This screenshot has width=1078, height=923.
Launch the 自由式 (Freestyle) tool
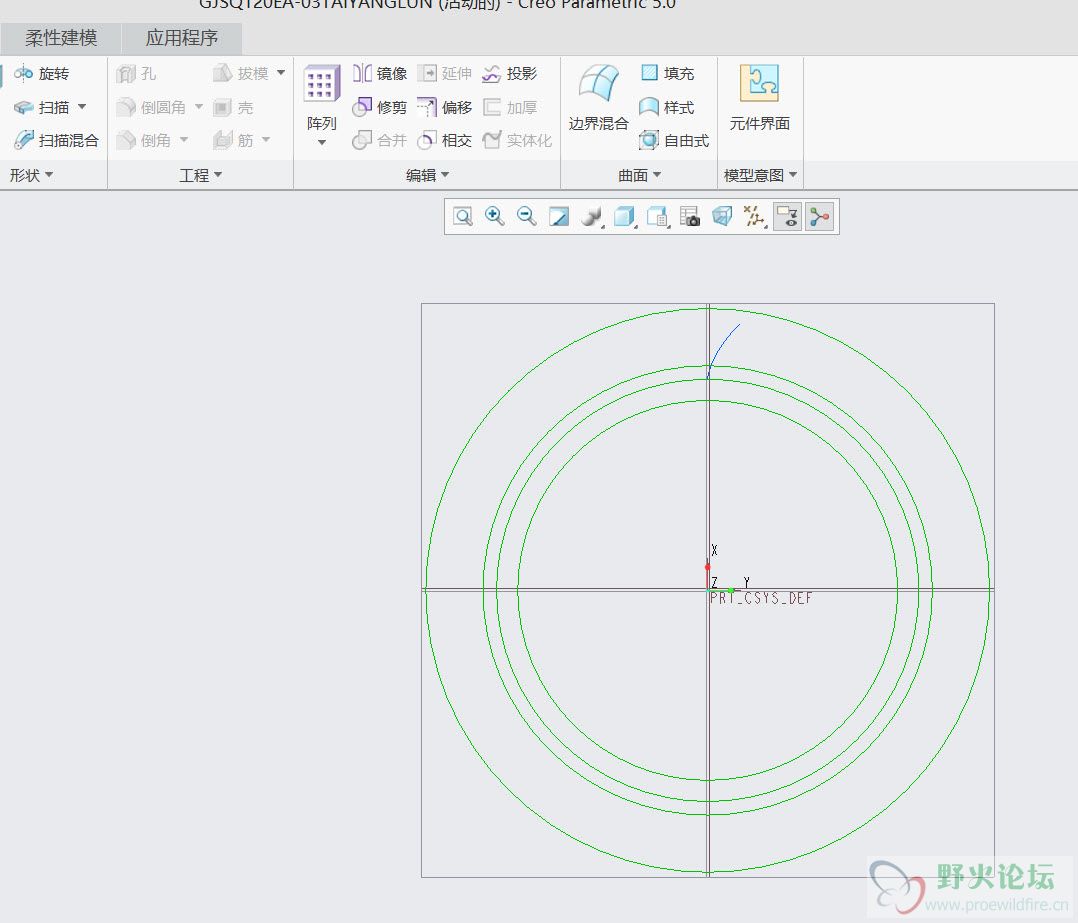(674, 140)
